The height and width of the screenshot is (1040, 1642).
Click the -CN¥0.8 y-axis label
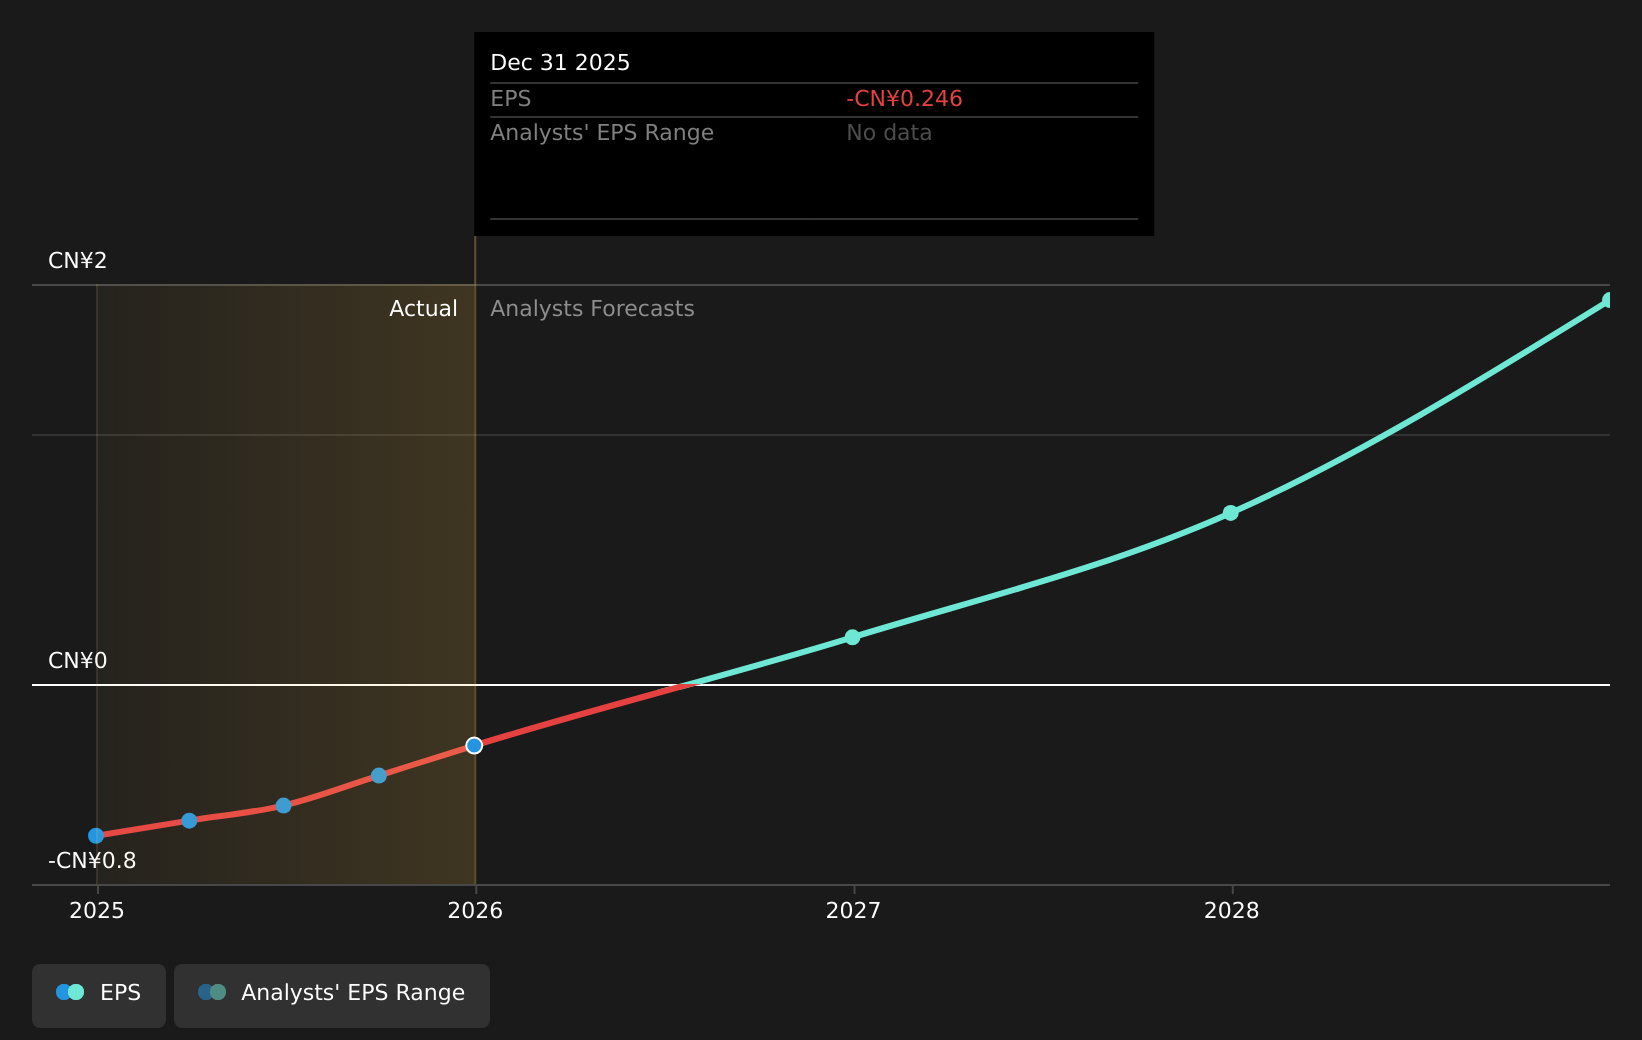point(92,861)
